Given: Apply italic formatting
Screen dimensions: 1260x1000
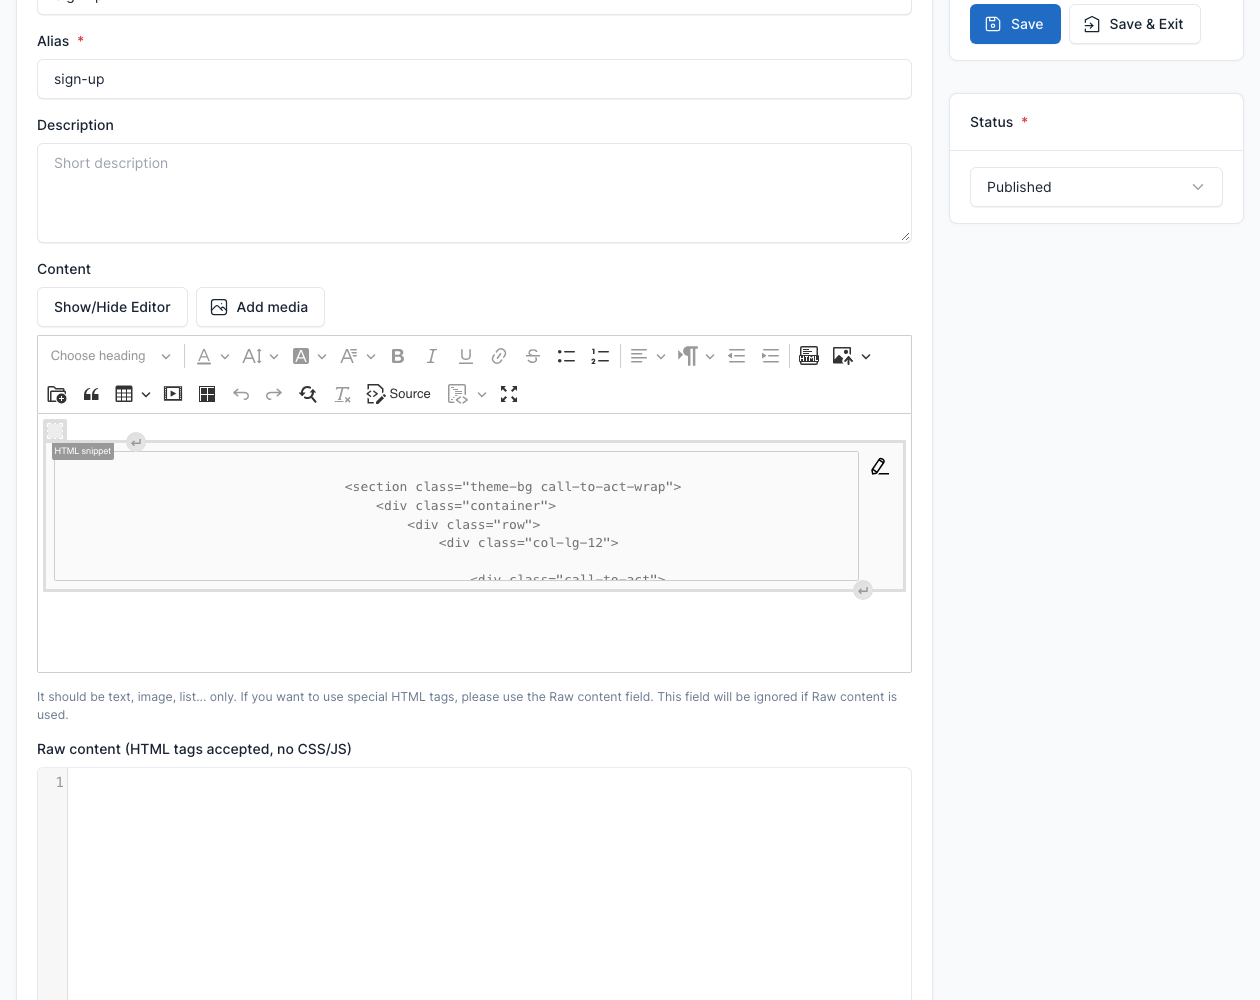Looking at the screenshot, I should click(x=432, y=356).
